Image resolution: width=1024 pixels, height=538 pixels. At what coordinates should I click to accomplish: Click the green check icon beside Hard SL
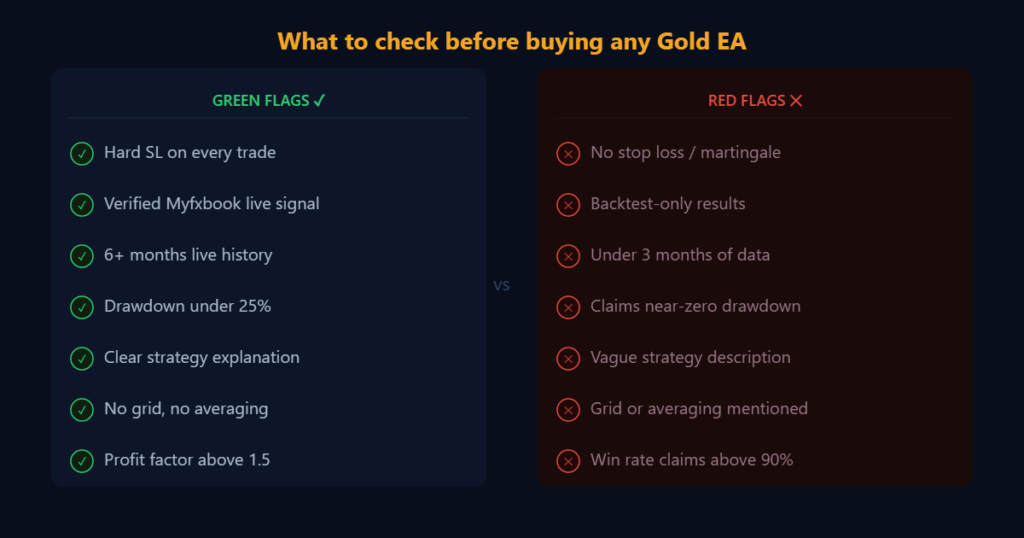pyautogui.click(x=82, y=153)
